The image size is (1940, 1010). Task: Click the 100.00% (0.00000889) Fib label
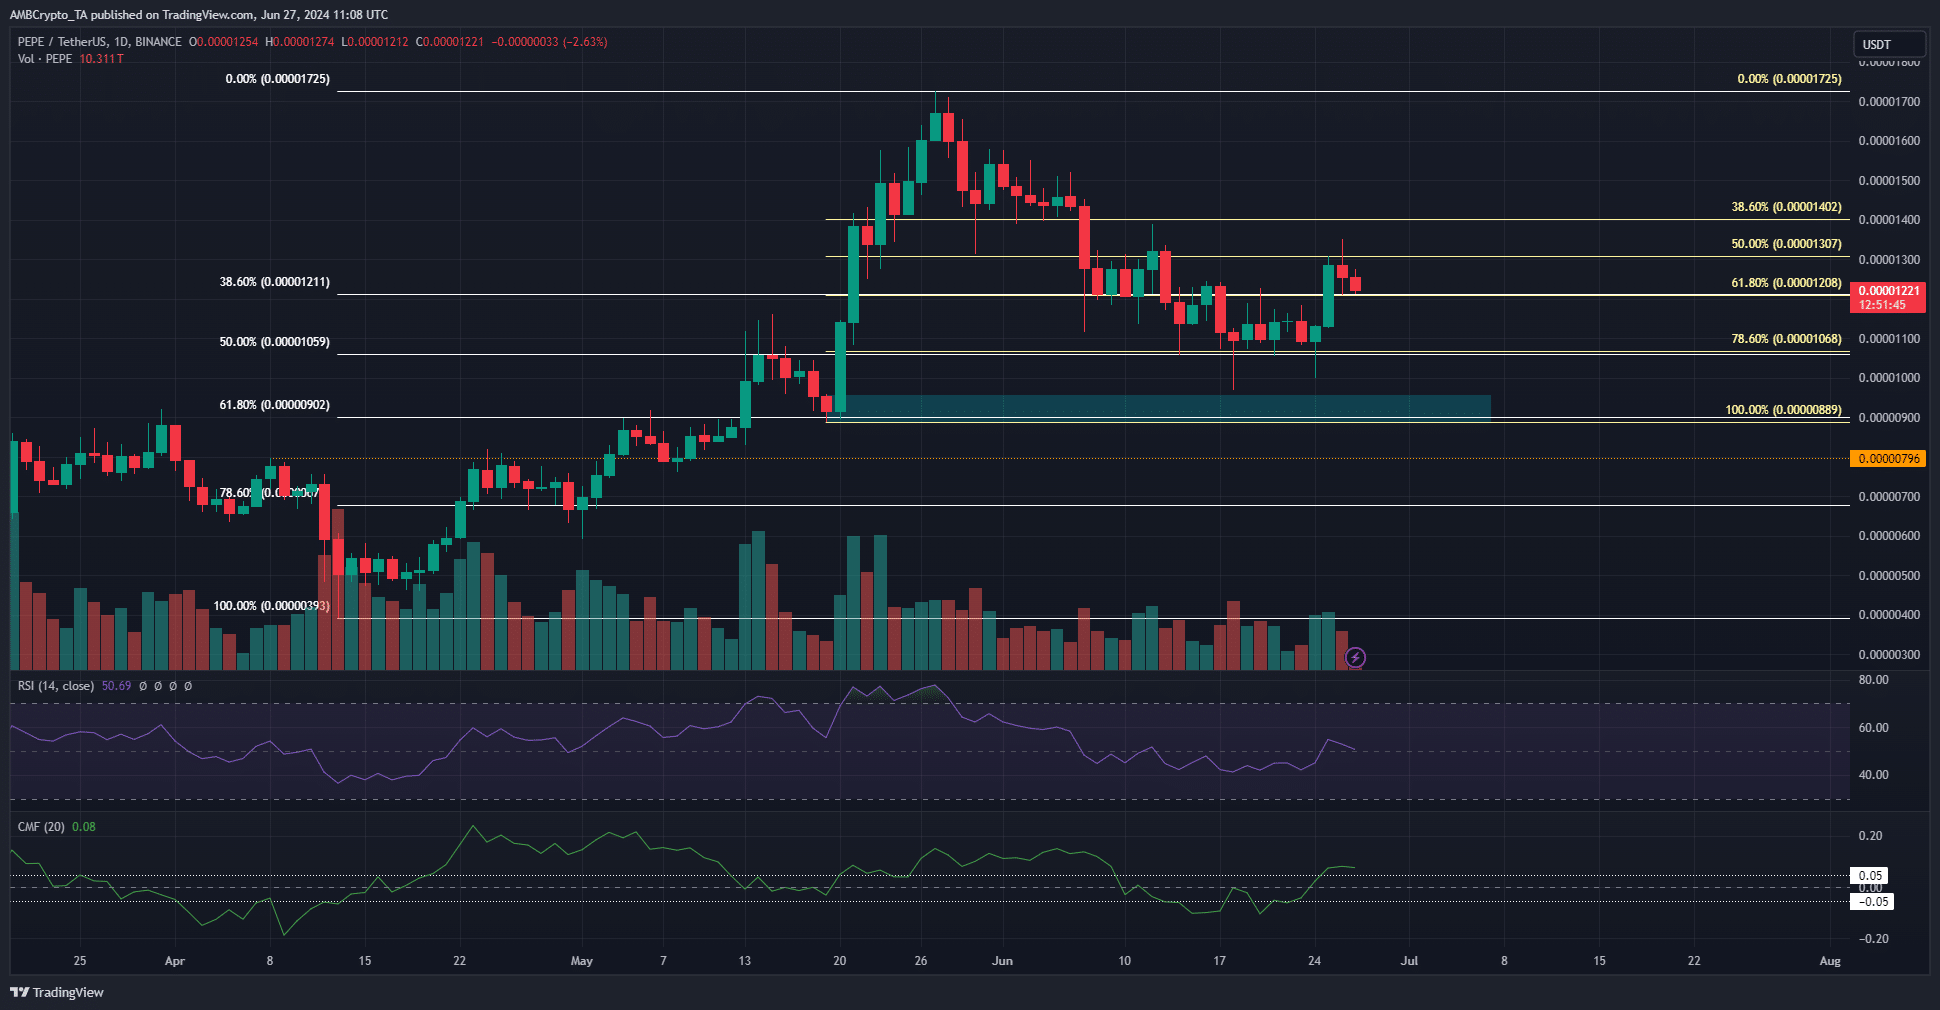tap(1783, 410)
